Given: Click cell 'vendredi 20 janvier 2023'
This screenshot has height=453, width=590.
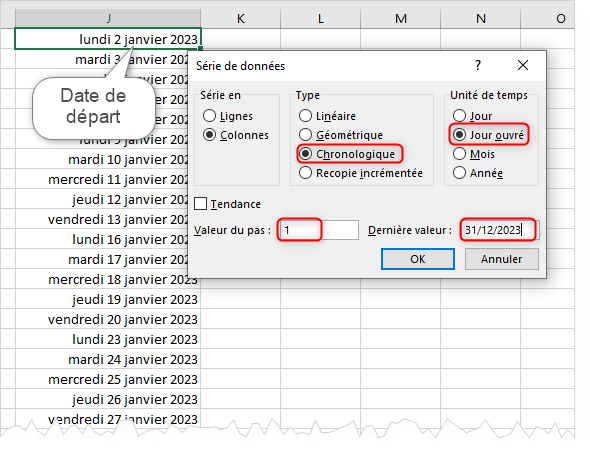Looking at the screenshot, I should click(x=108, y=319).
